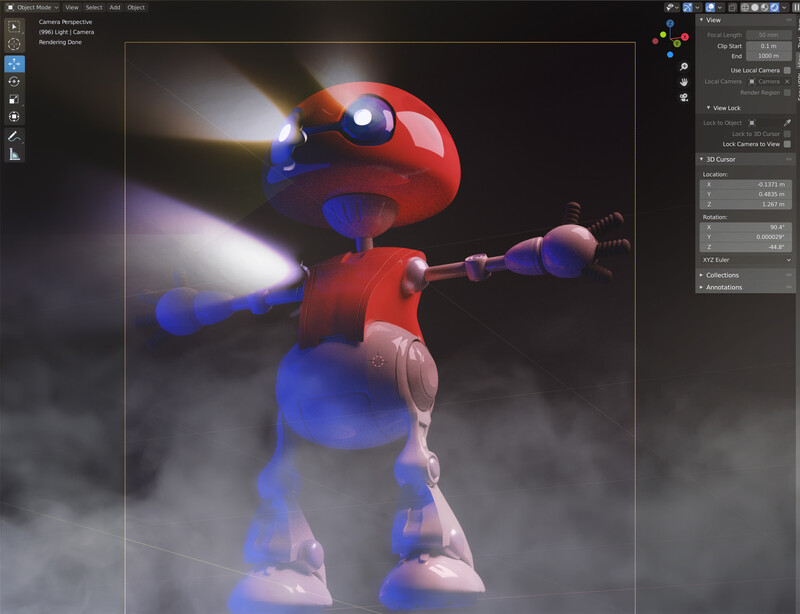Click the blue Z axis on navigation gizmo
The width and height of the screenshot is (800, 614).
point(670,23)
